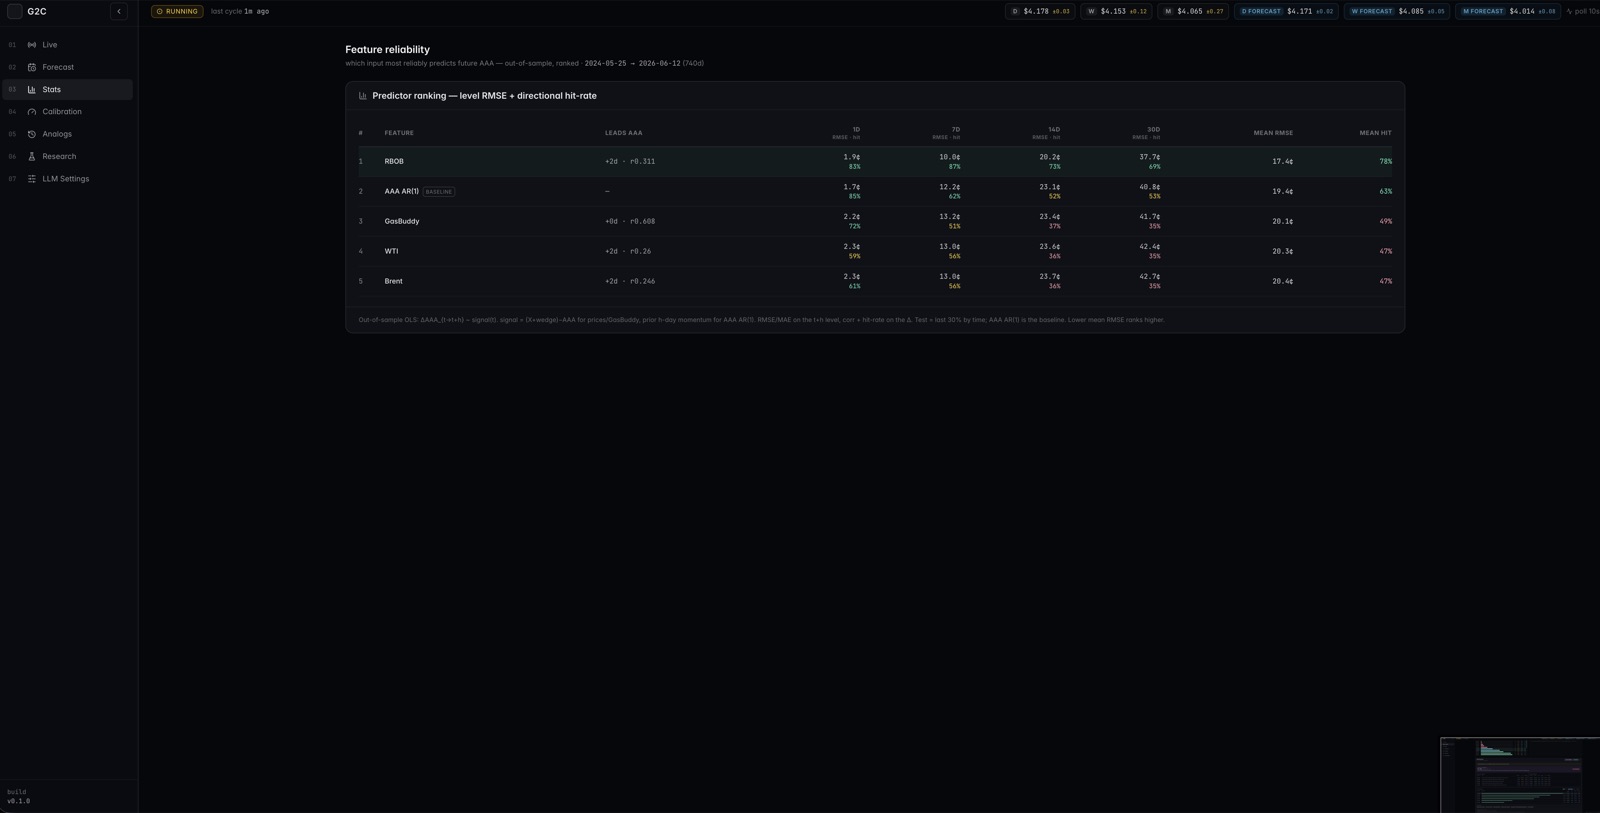The image size is (1600, 813).
Task: Click the 1D RMSE column header
Action: (846, 133)
